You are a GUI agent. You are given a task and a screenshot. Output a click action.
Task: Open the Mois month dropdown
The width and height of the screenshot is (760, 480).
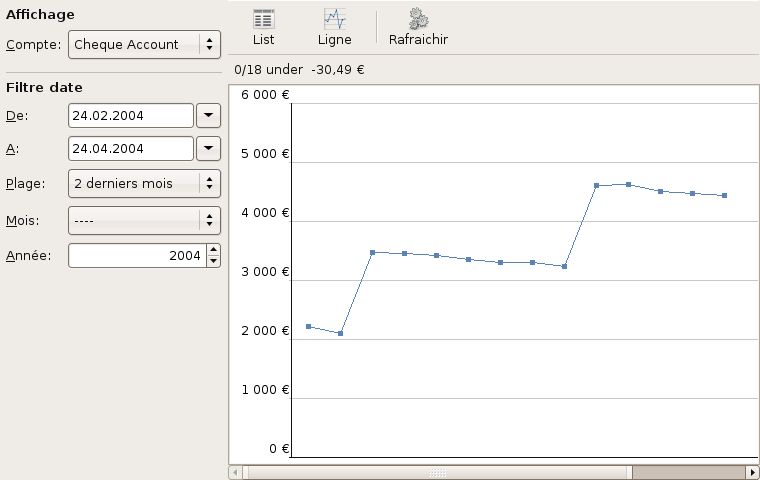click(x=144, y=220)
